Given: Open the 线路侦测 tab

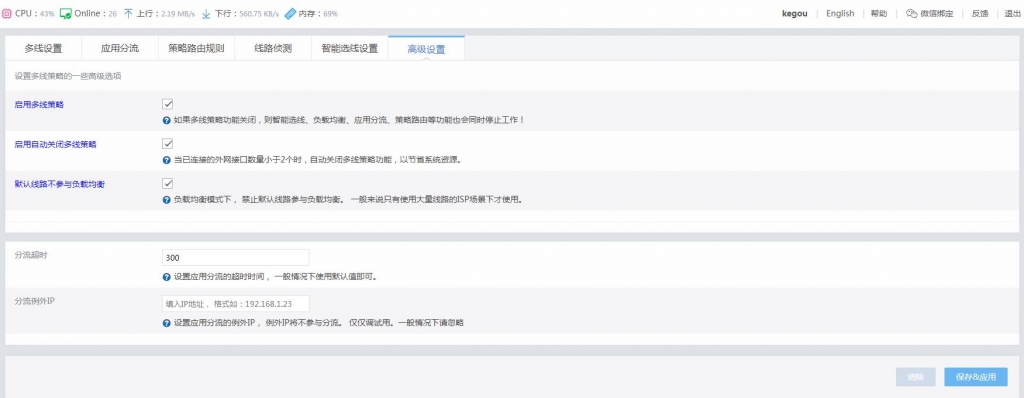Looking at the screenshot, I should point(273,48).
